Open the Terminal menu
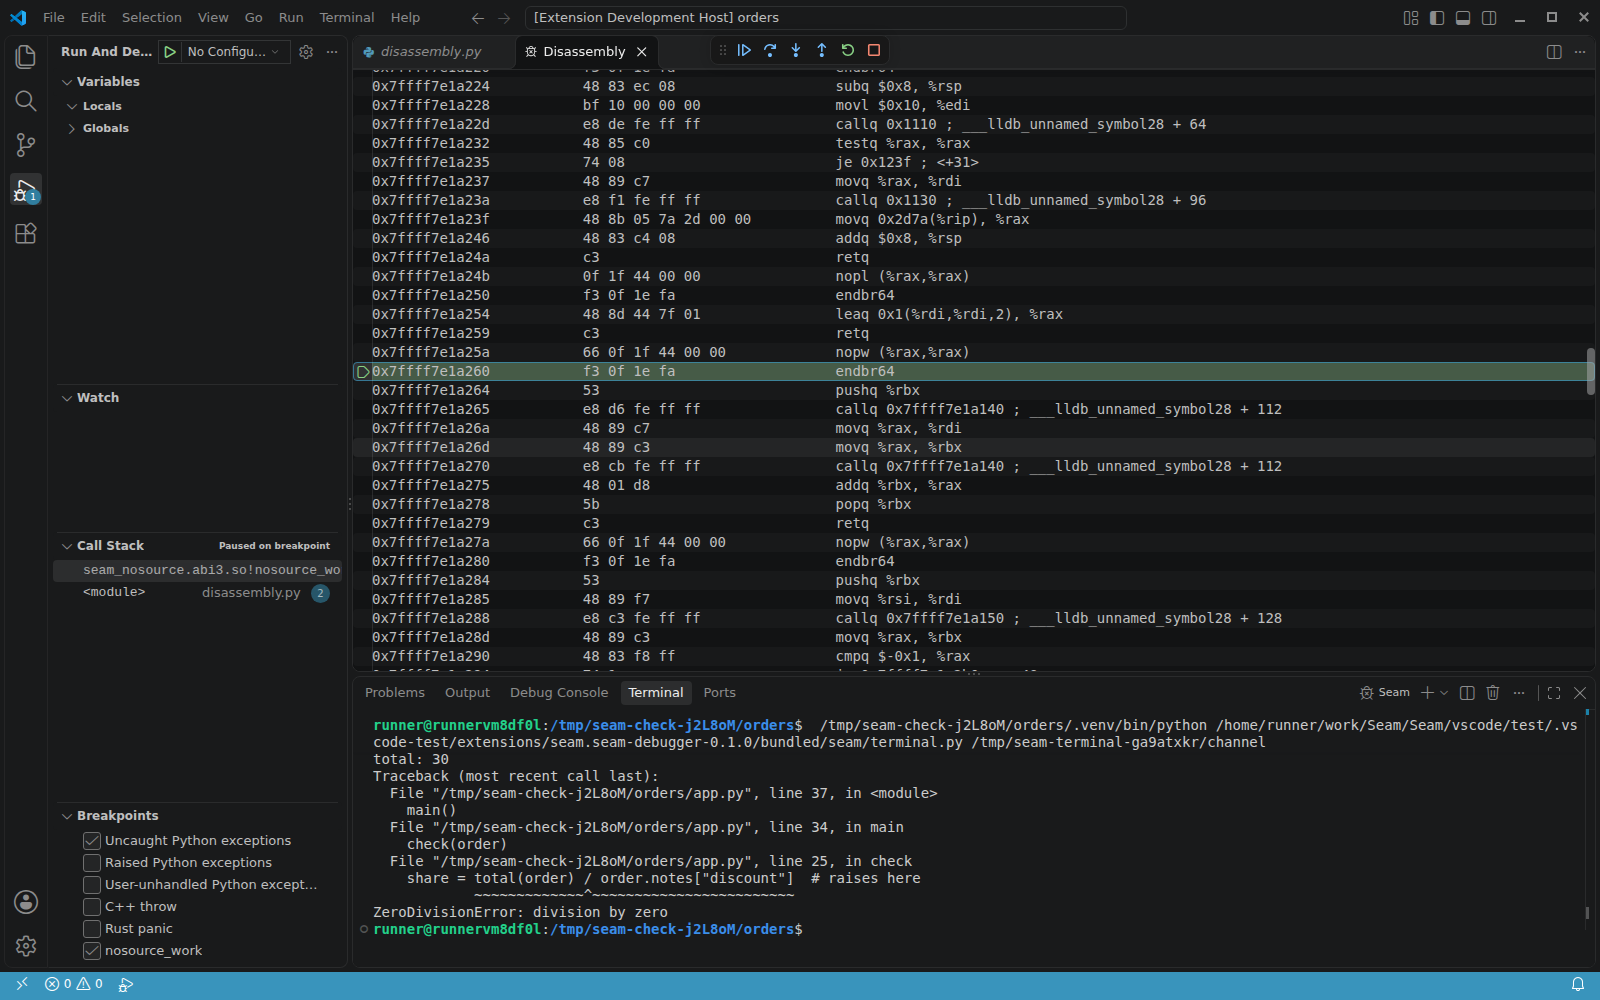Viewport: 1600px width, 1000px height. pos(347,17)
